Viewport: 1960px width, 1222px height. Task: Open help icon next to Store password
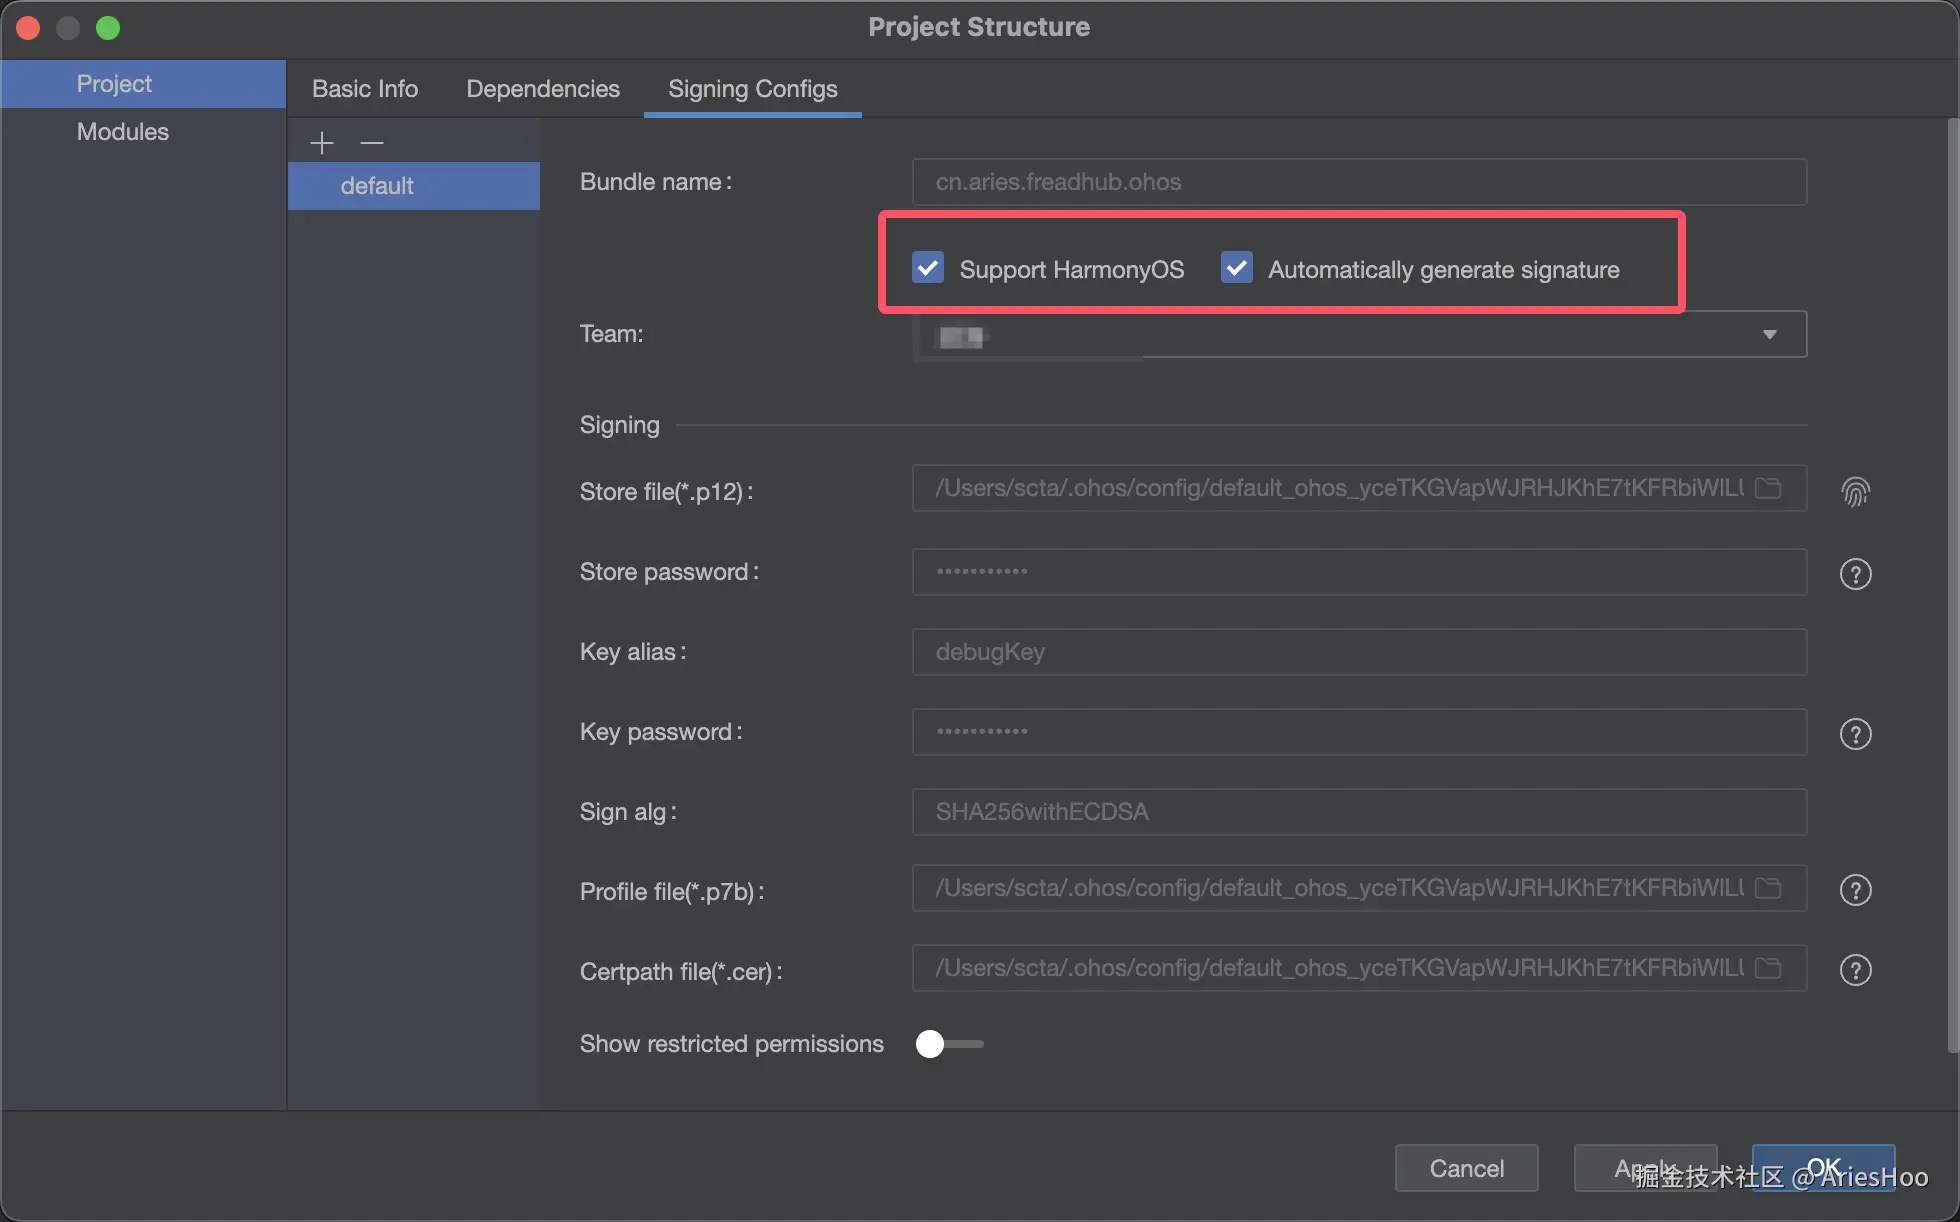tap(1855, 574)
